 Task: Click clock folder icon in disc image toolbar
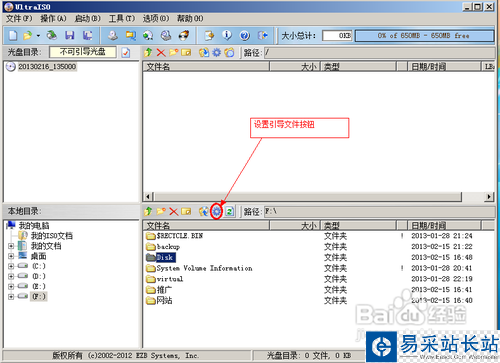coord(229,52)
